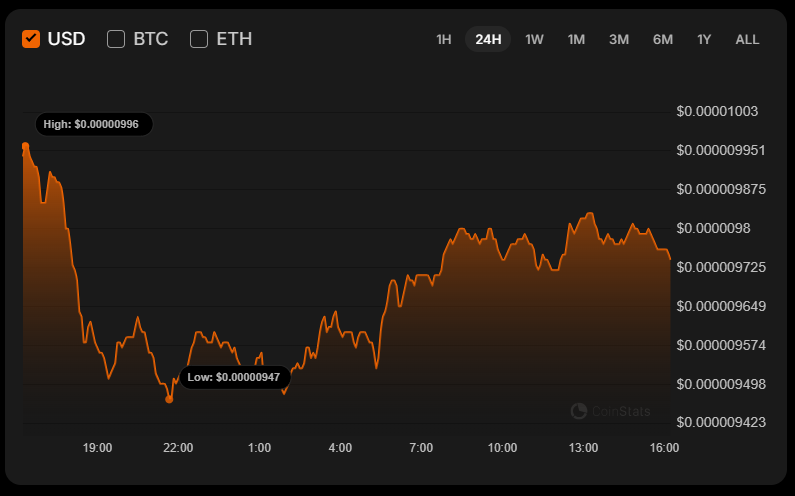Click the 13:00 time axis label
795x496 pixels.
point(583,447)
